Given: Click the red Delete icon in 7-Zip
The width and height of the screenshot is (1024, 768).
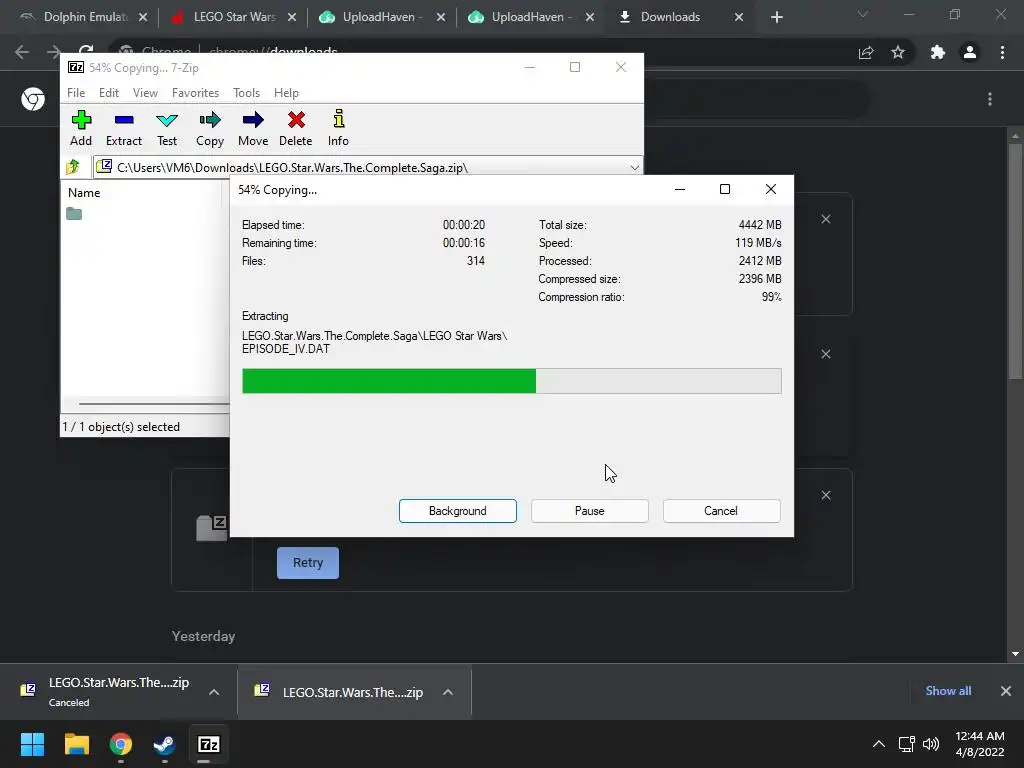Looking at the screenshot, I should click(x=296, y=128).
